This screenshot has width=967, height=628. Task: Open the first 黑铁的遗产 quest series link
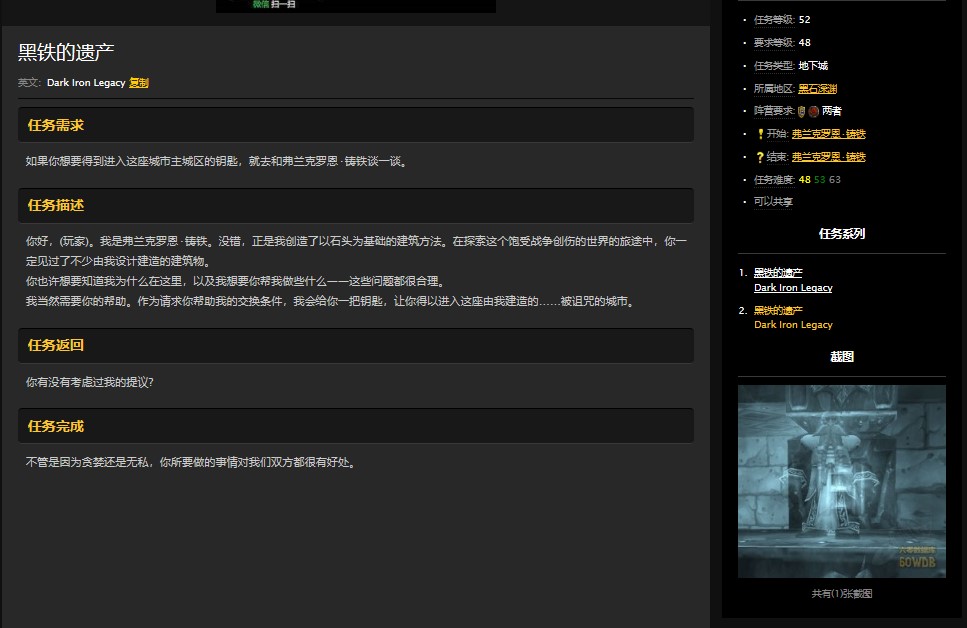779,272
